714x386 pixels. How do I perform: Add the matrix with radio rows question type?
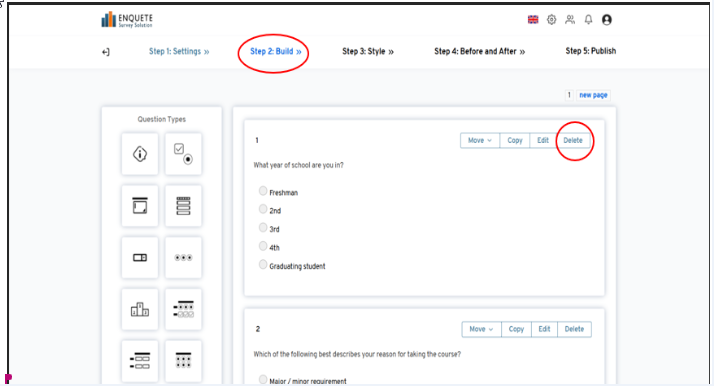(x=183, y=310)
